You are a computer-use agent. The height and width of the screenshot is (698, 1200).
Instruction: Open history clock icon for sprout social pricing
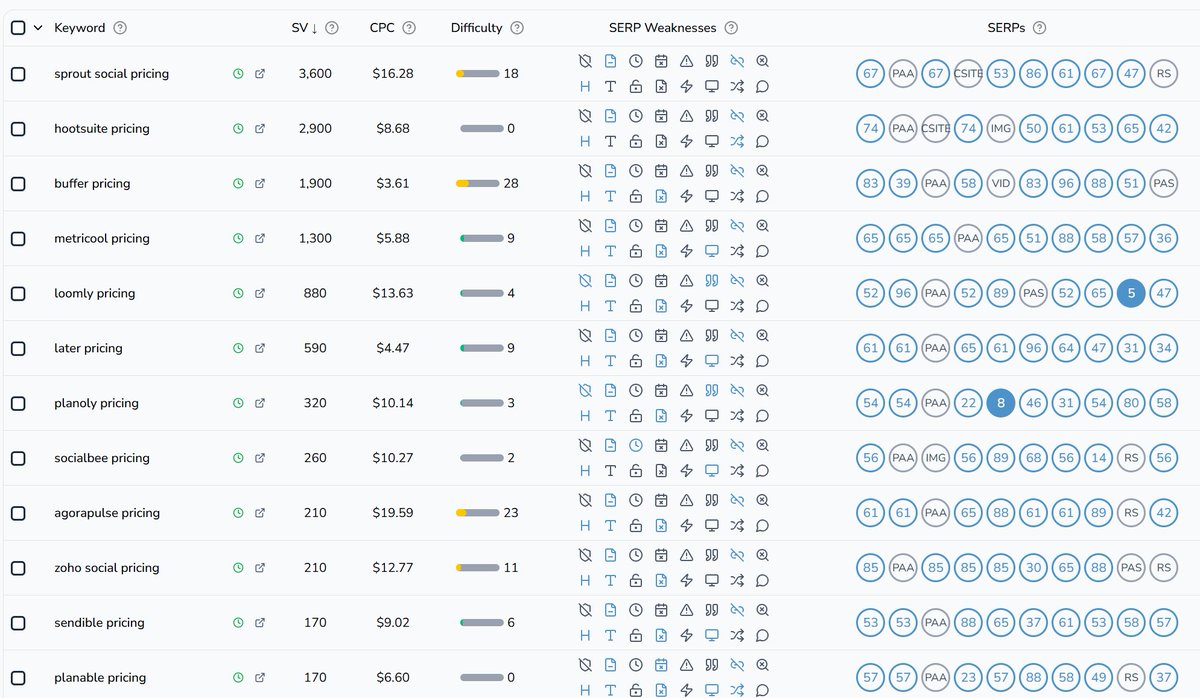coord(238,74)
